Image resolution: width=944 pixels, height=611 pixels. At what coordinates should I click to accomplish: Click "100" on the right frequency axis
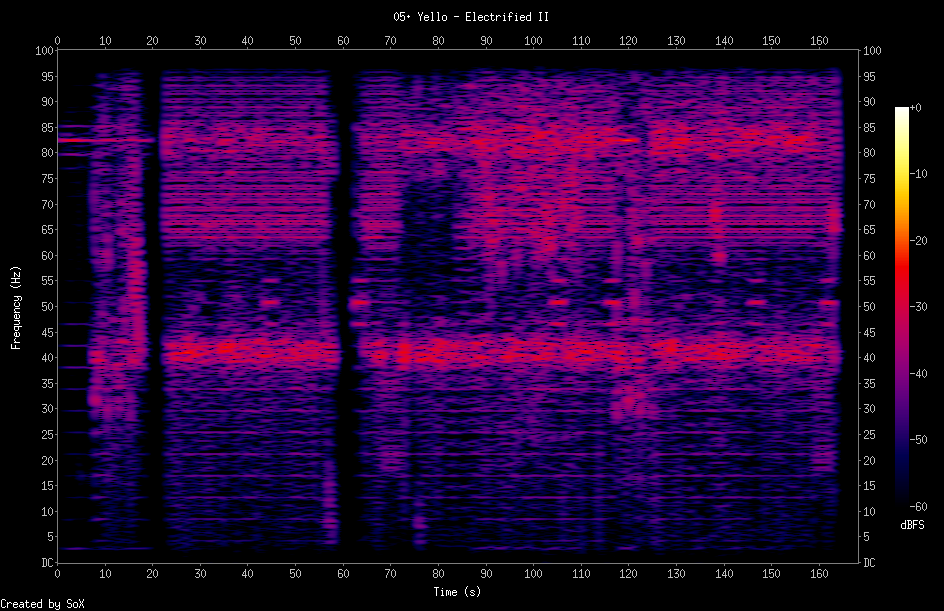coord(872,51)
